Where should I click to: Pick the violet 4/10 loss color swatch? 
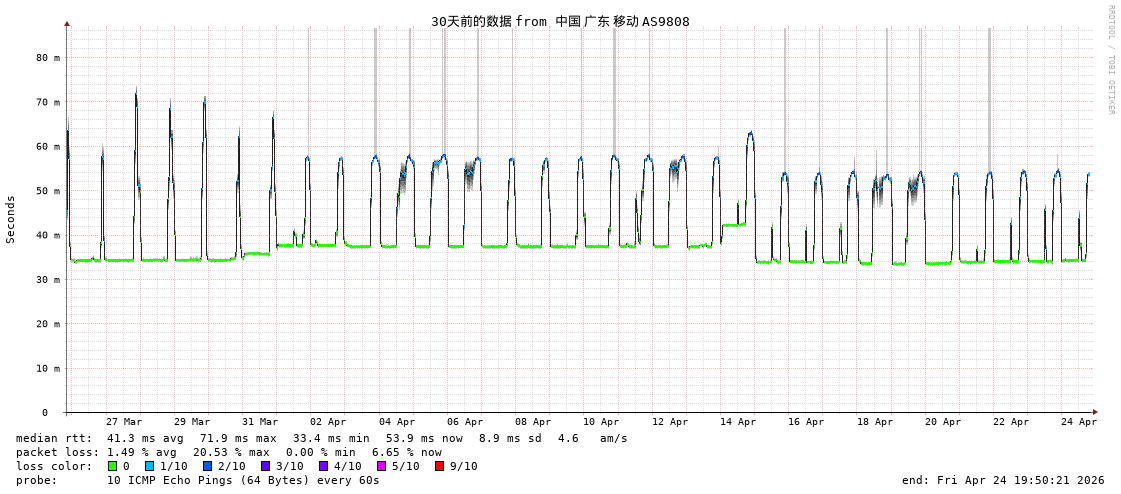point(323,466)
